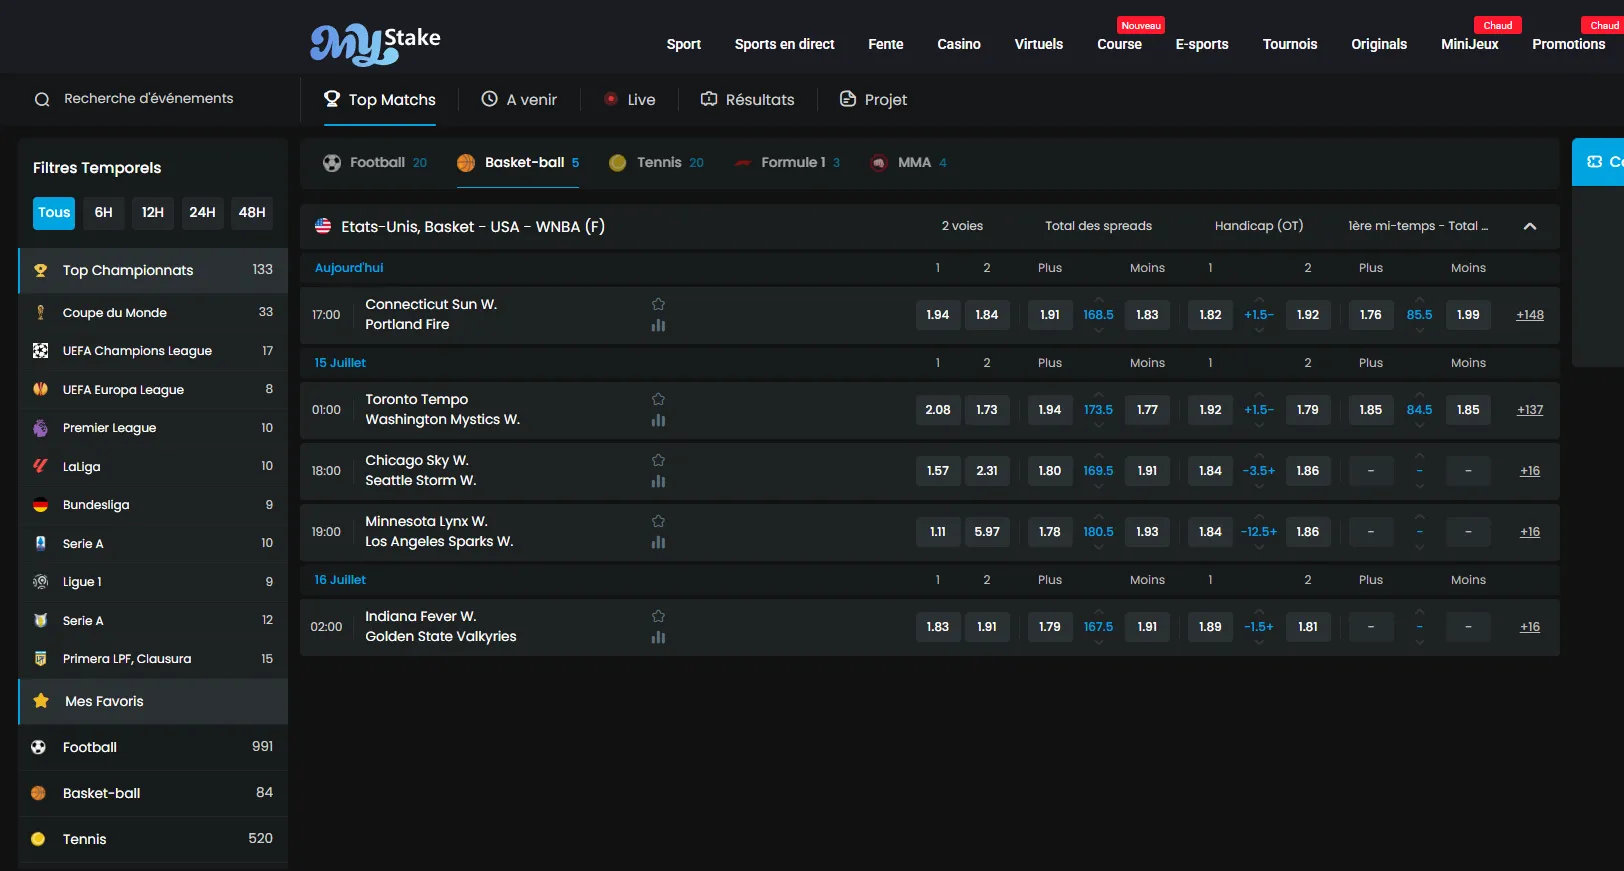Select the Formule 1 sport icon
Viewport: 1624px width, 871px height.
[743, 163]
